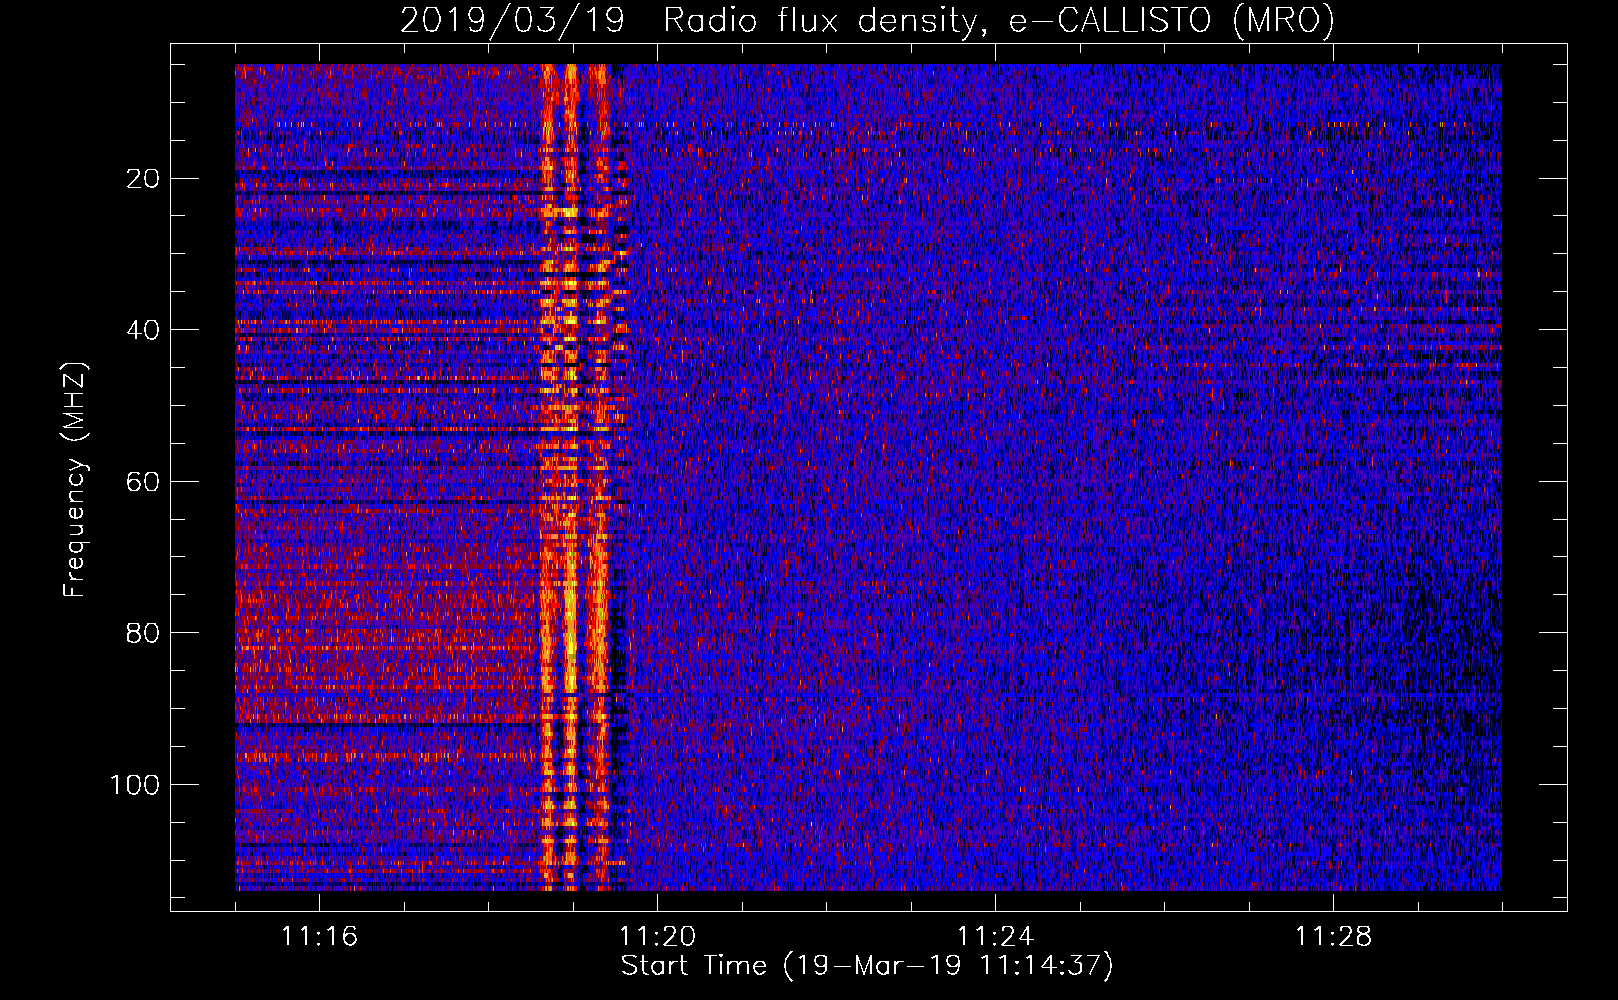Image resolution: width=1618 pixels, height=1000 pixels.
Task: Click the 60 MHz frequency tick label
Action: (x=143, y=482)
